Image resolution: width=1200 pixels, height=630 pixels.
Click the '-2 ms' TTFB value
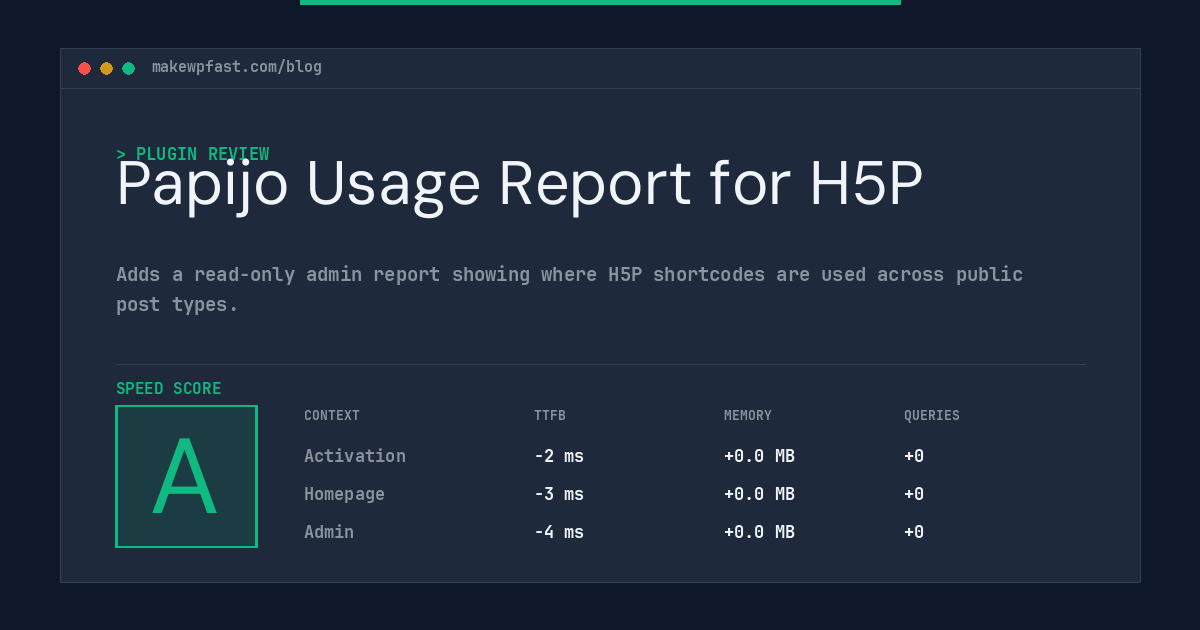pos(559,456)
